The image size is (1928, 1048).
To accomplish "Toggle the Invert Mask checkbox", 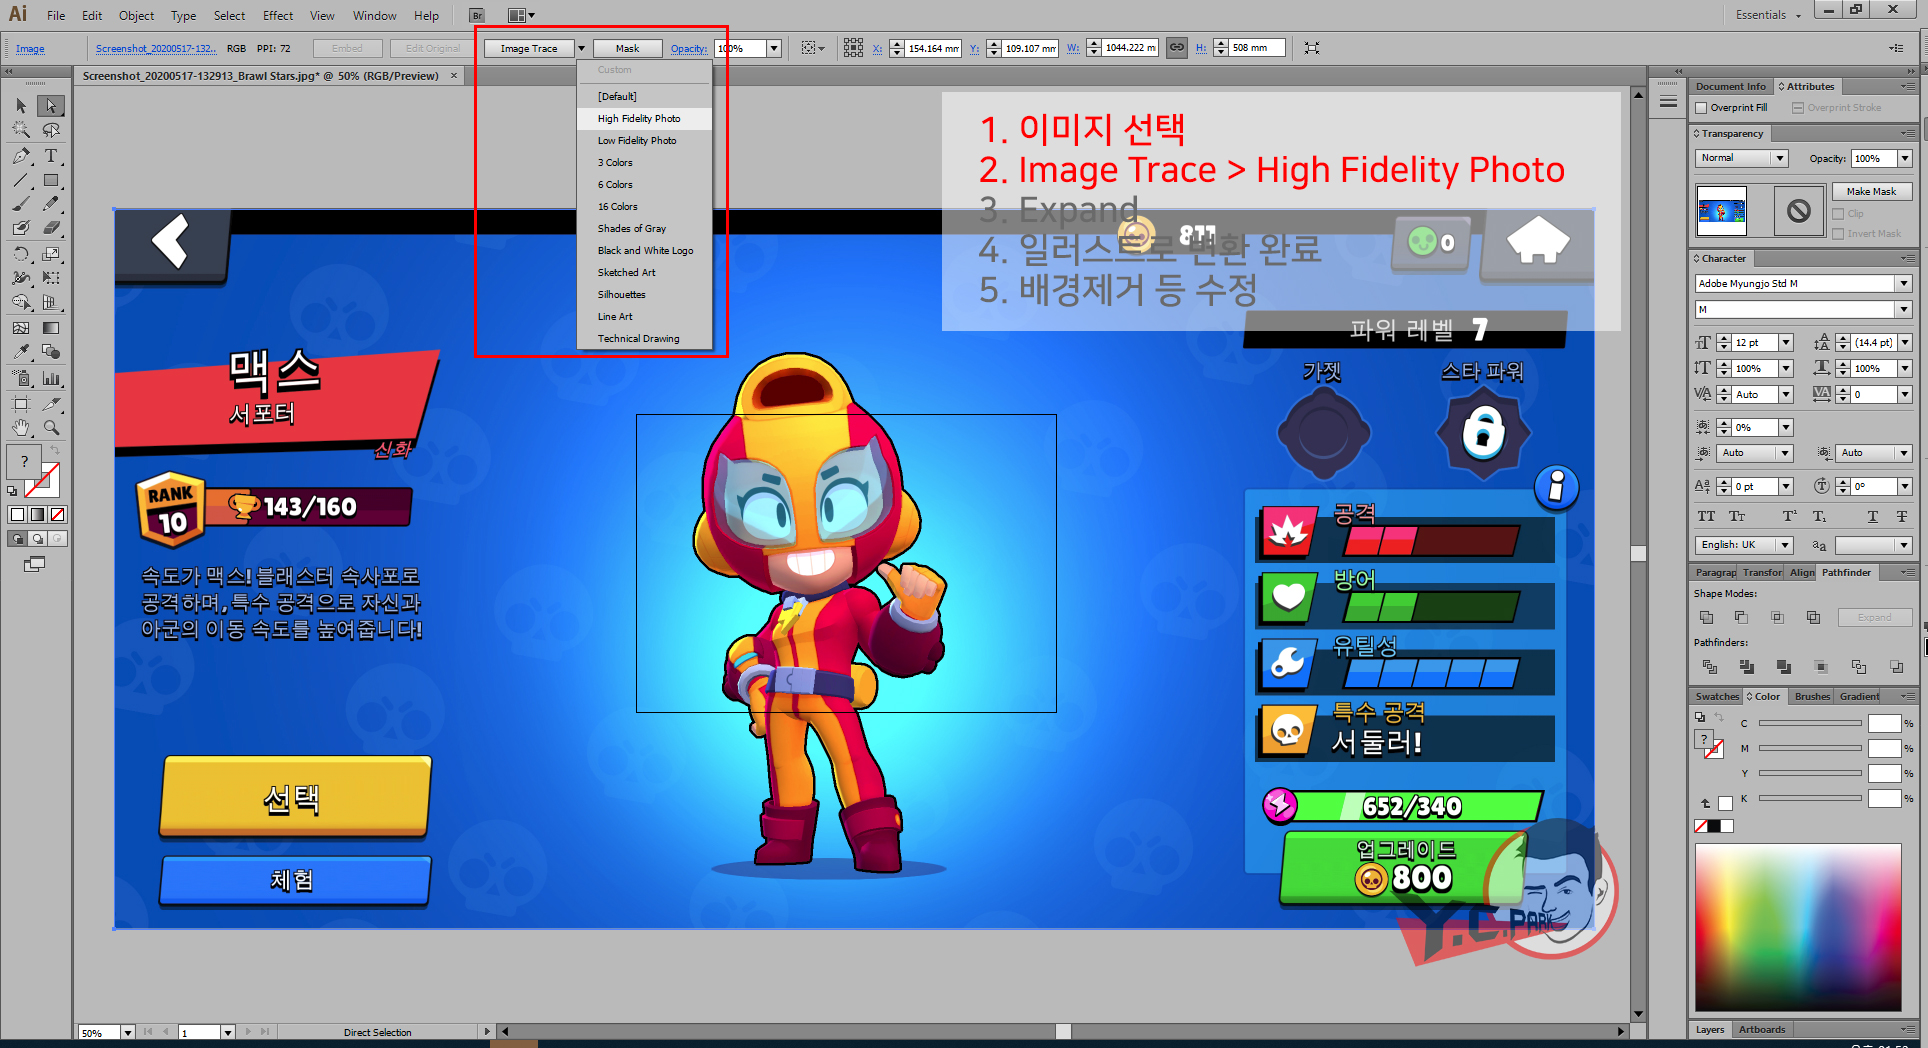I will (1838, 234).
